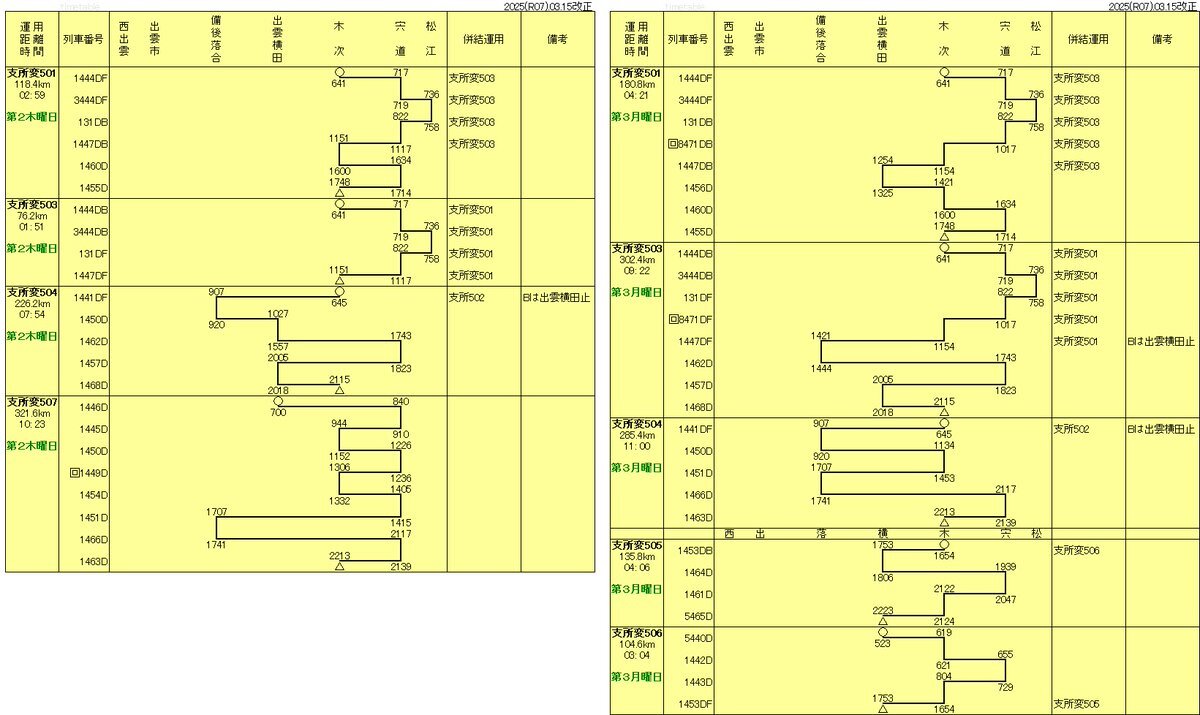Select train number 回8471DB
Image resolution: width=1200 pixels, height=715 pixels.
tap(691, 144)
